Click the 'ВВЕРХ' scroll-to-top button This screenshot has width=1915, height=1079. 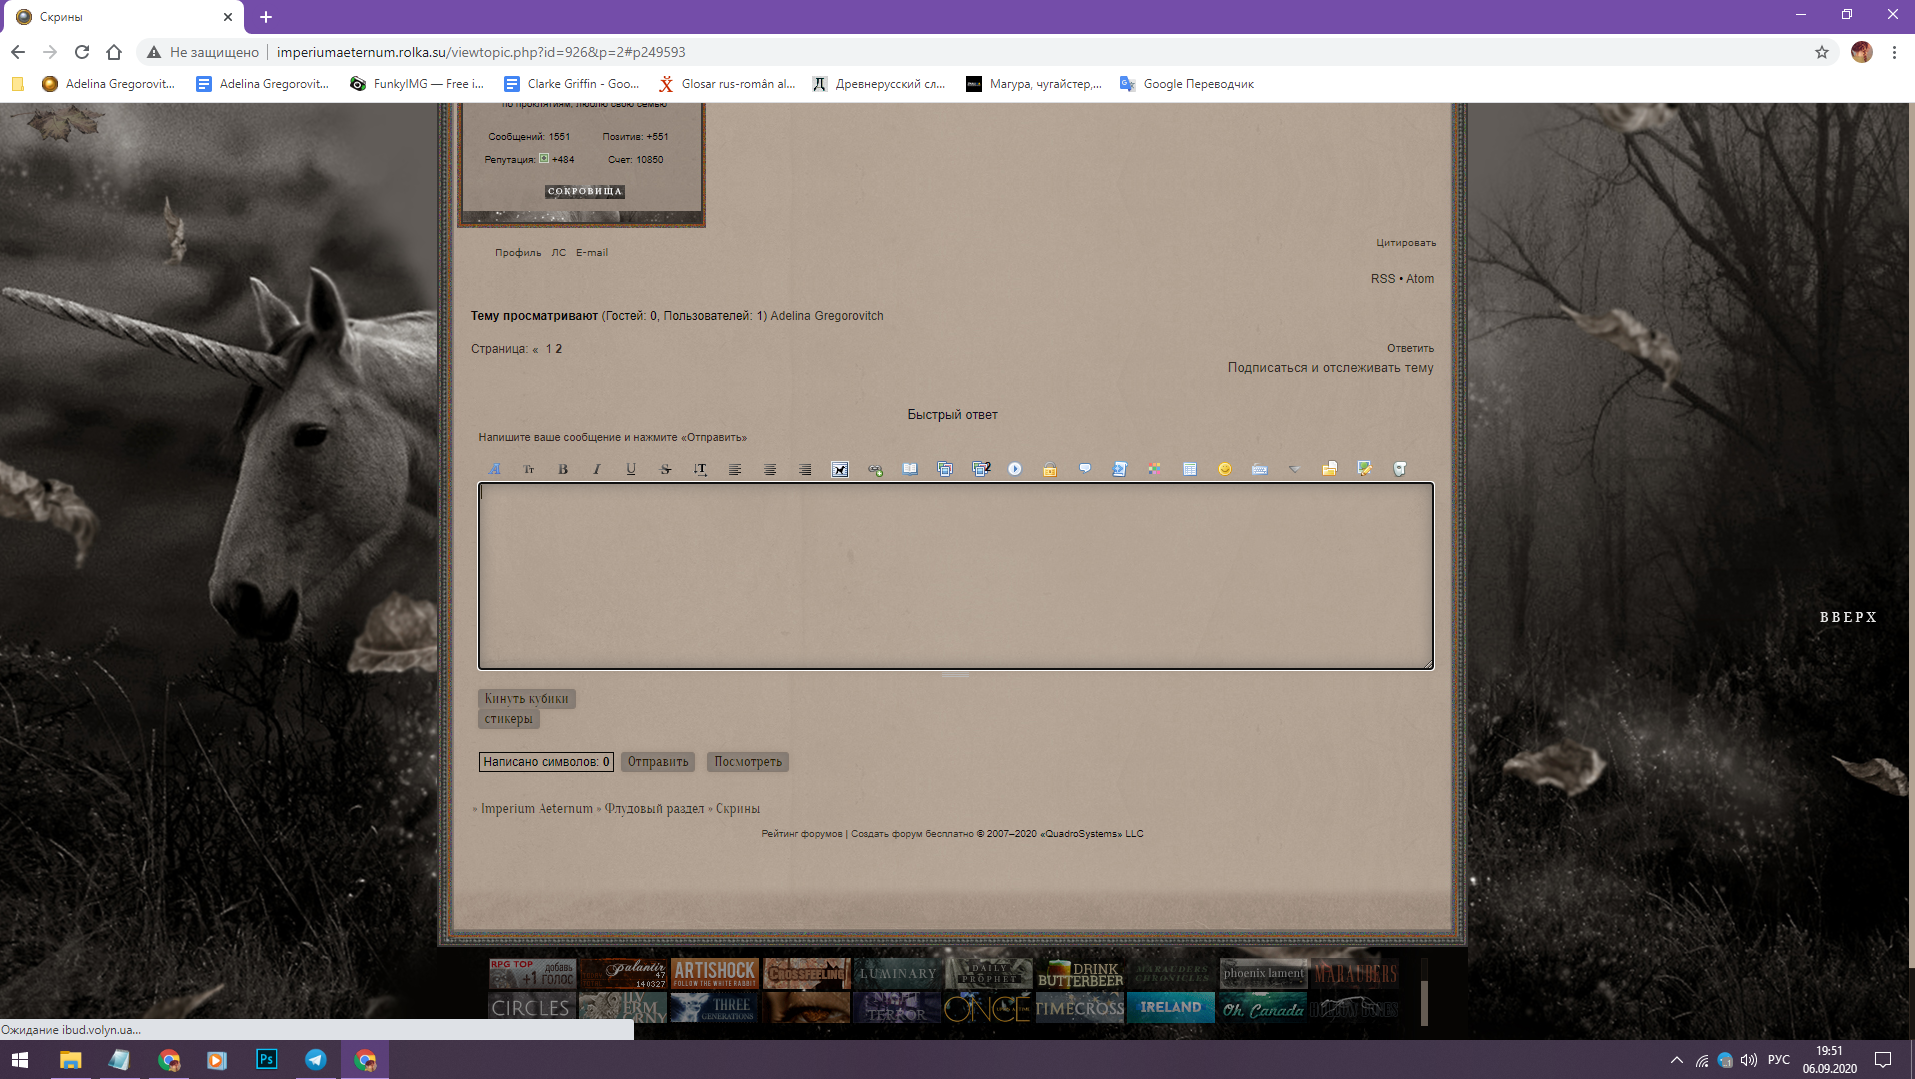(x=1848, y=618)
